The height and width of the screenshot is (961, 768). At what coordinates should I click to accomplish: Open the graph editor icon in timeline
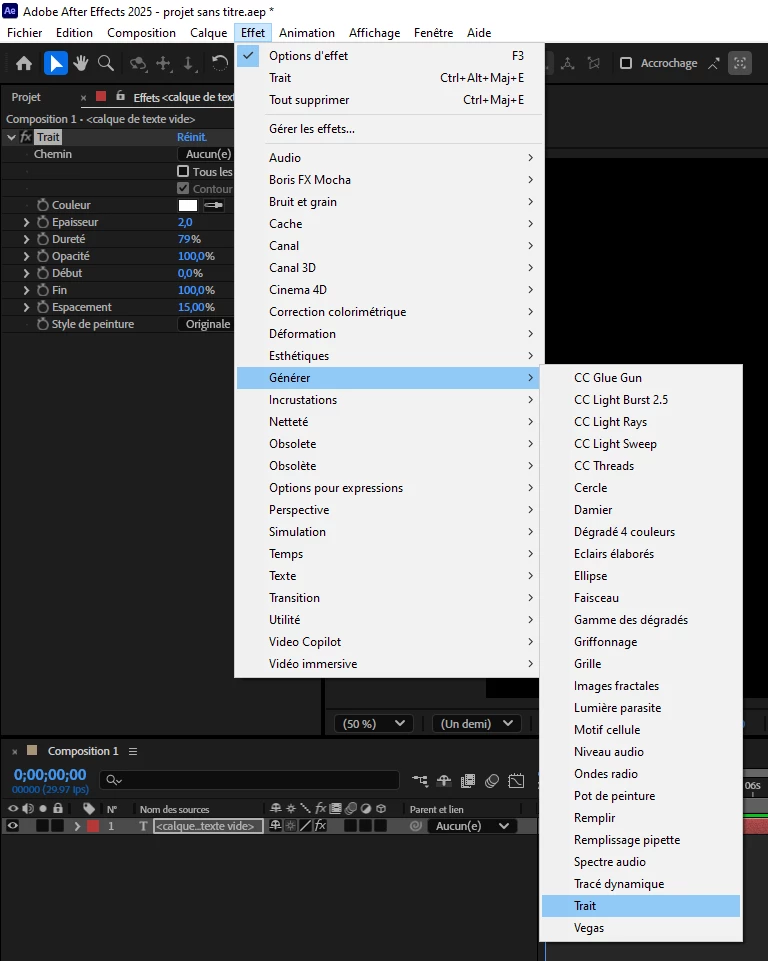516,780
